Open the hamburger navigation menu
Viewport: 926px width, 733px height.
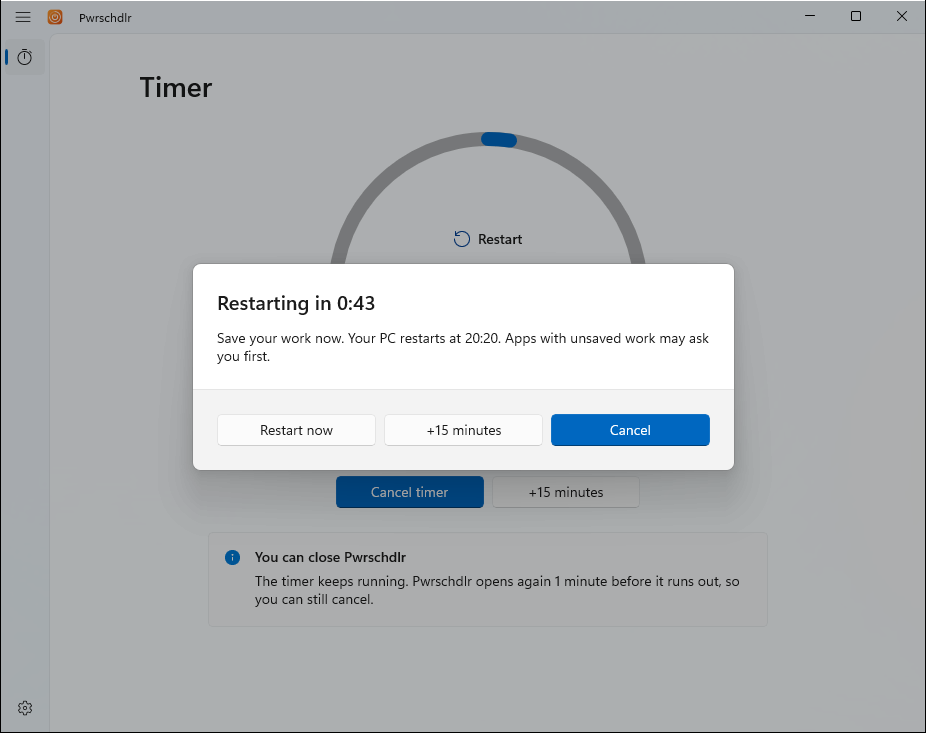click(x=23, y=17)
